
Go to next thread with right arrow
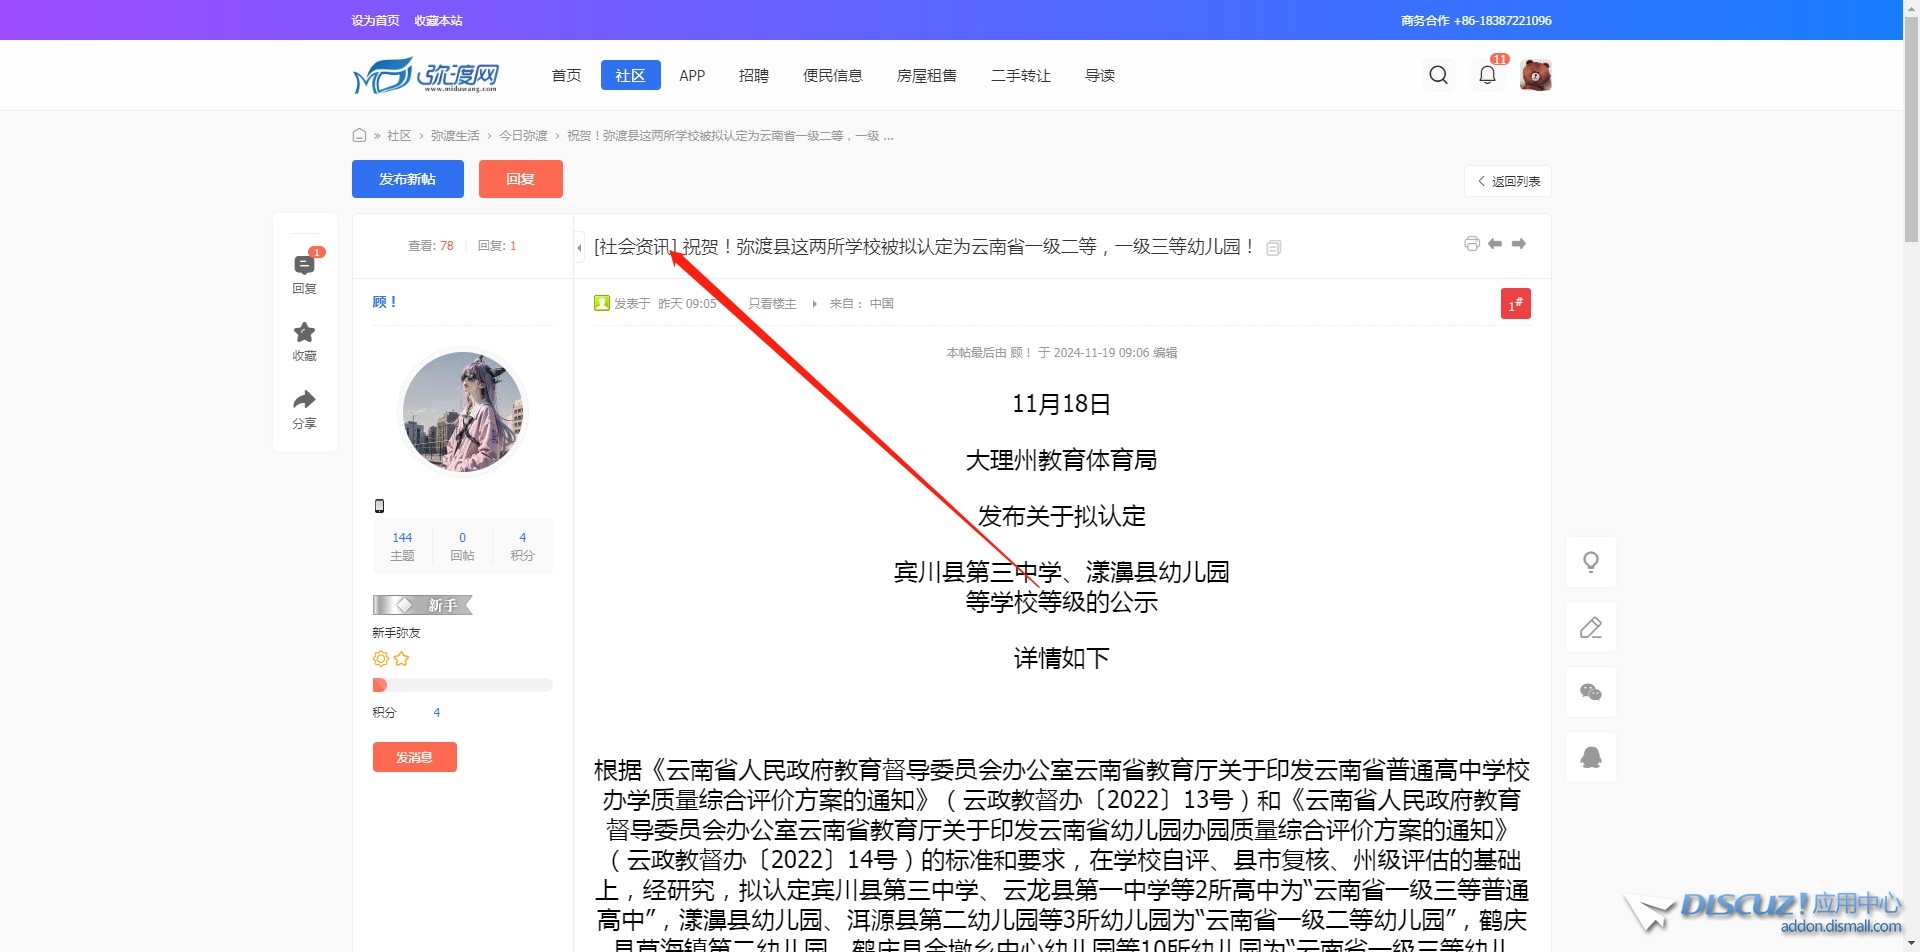(x=1519, y=244)
